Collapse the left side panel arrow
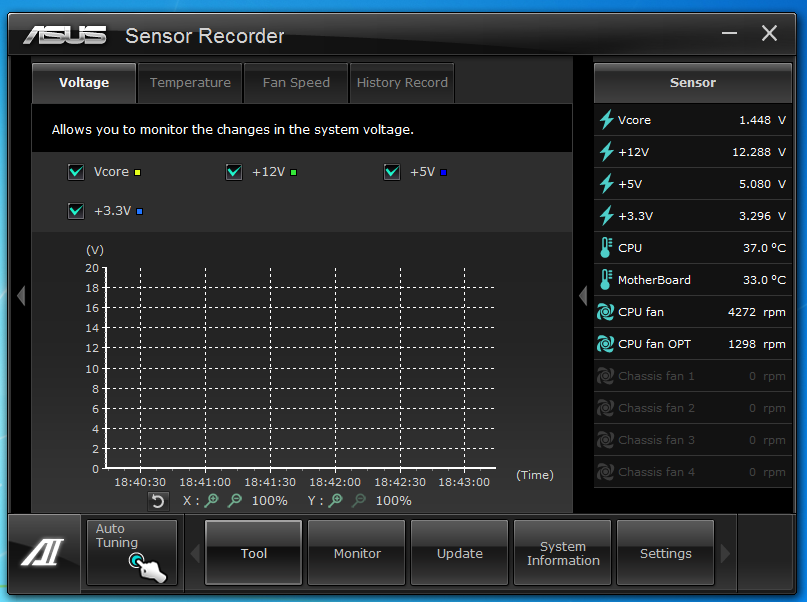This screenshot has height=602, width=807. (x=21, y=296)
